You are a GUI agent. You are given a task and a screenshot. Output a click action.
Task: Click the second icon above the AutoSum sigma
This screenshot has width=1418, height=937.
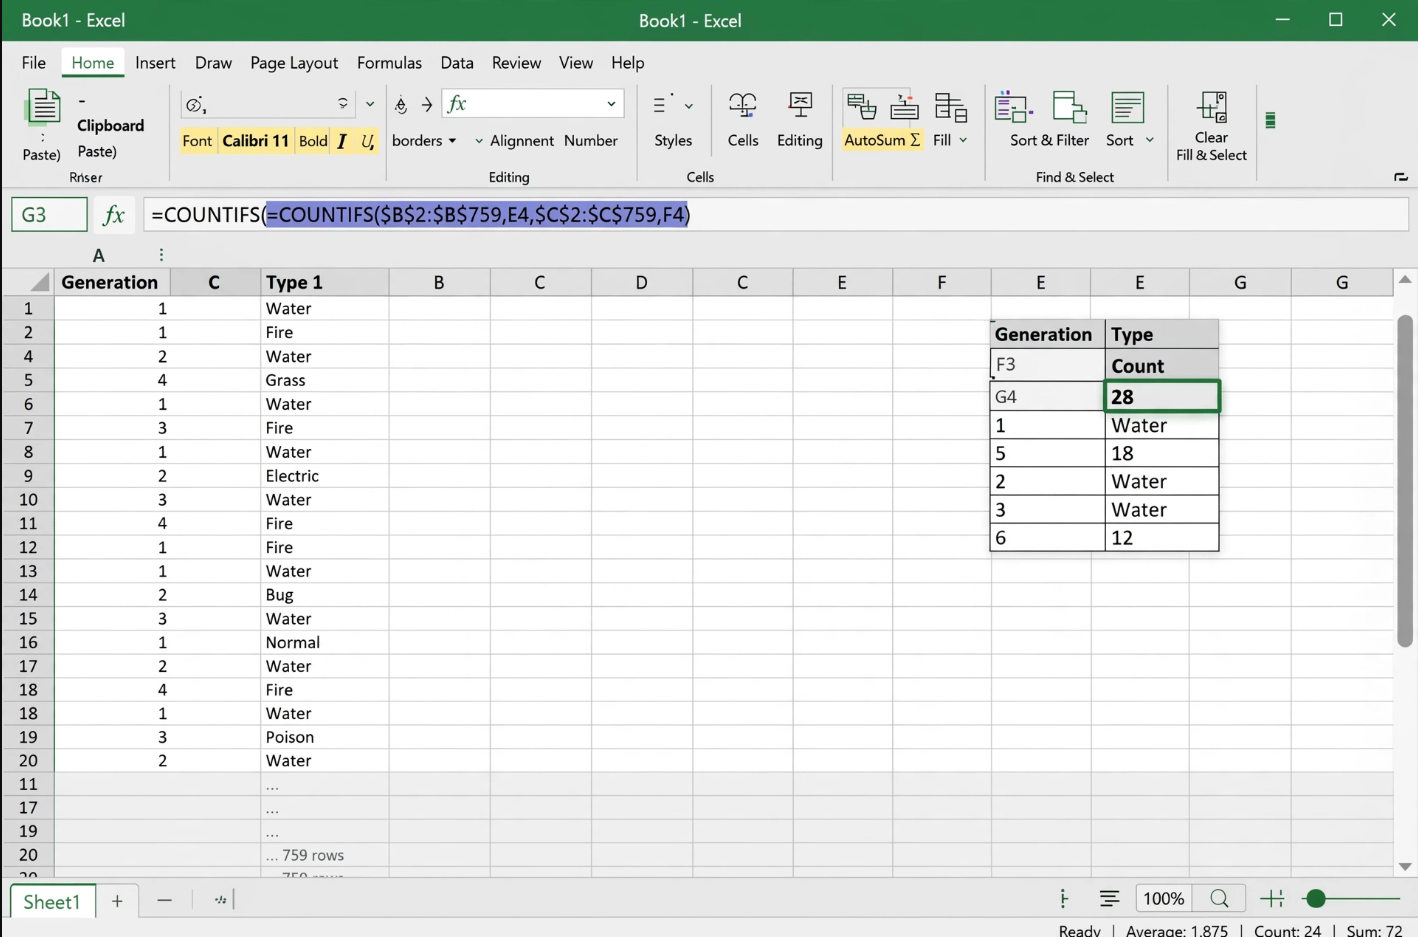904,107
